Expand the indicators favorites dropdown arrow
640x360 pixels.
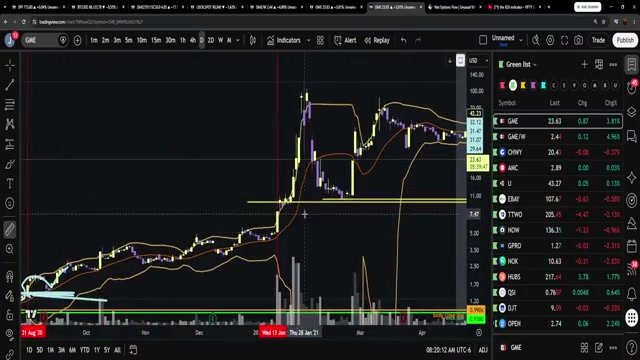click(x=309, y=40)
